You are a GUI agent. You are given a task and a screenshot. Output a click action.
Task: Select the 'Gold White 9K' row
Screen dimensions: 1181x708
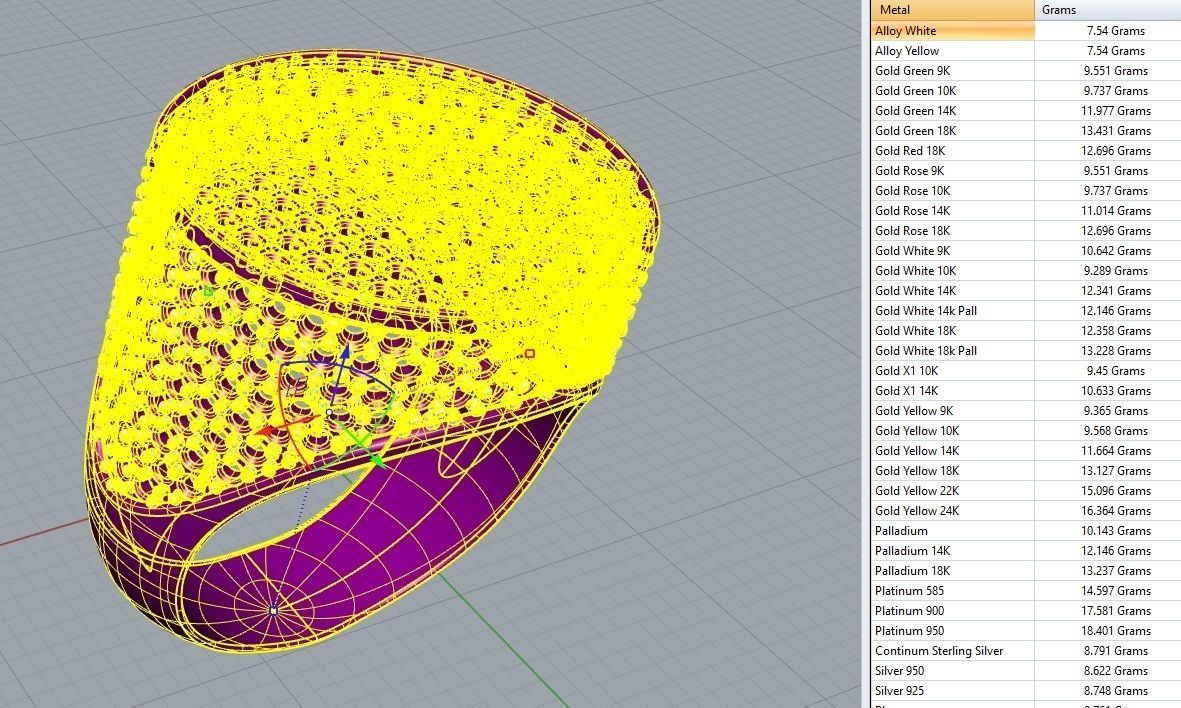click(1026, 251)
